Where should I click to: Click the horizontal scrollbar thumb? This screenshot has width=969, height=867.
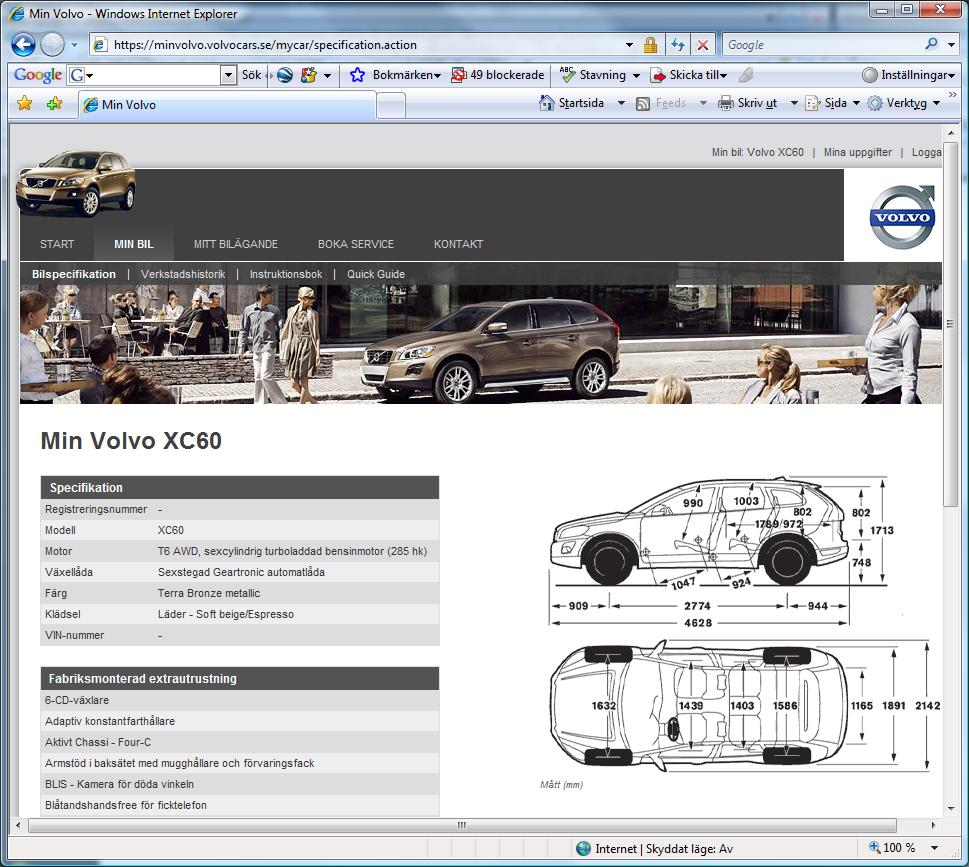(462, 825)
